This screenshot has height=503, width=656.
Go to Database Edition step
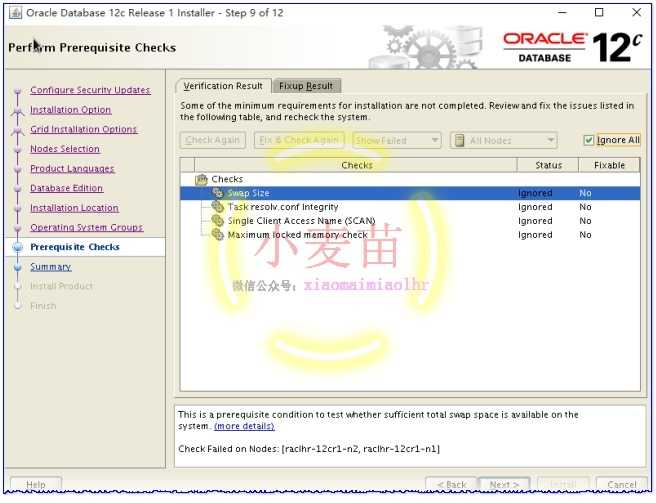67,188
